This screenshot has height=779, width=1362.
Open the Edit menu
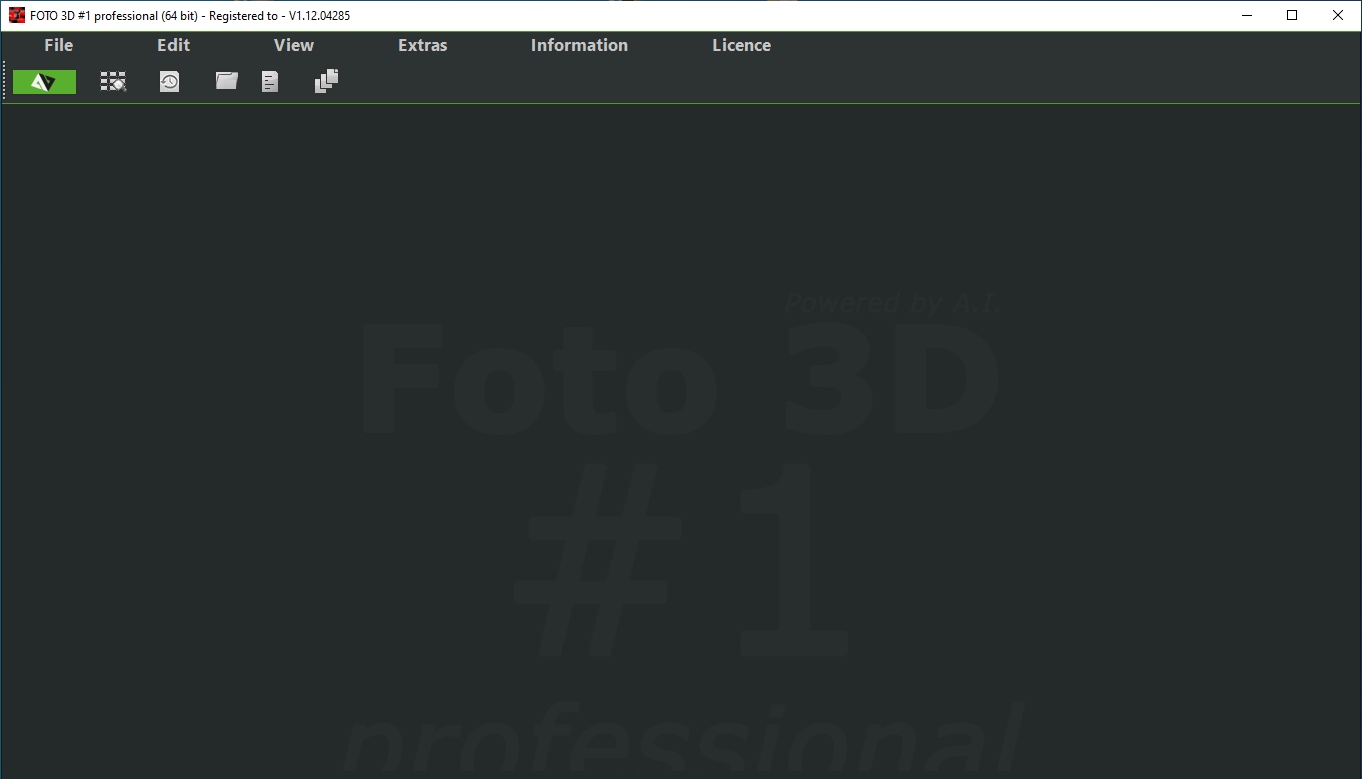click(174, 45)
